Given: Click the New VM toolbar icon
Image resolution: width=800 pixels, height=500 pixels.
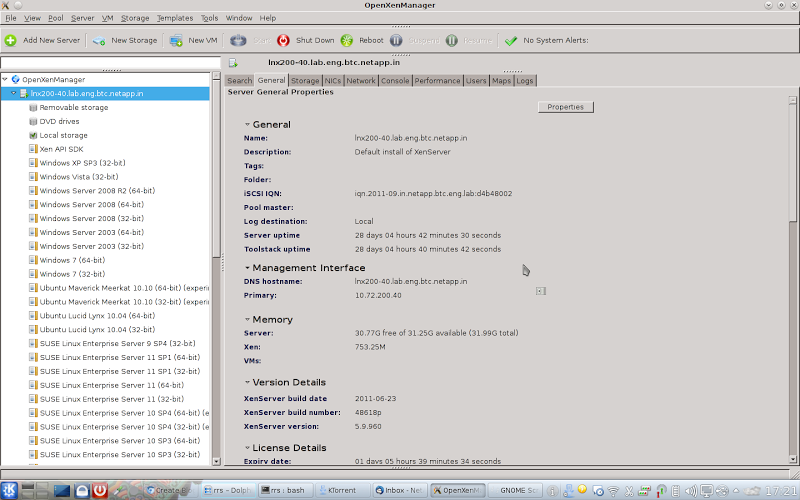Looking at the screenshot, I should pyautogui.click(x=176, y=40).
